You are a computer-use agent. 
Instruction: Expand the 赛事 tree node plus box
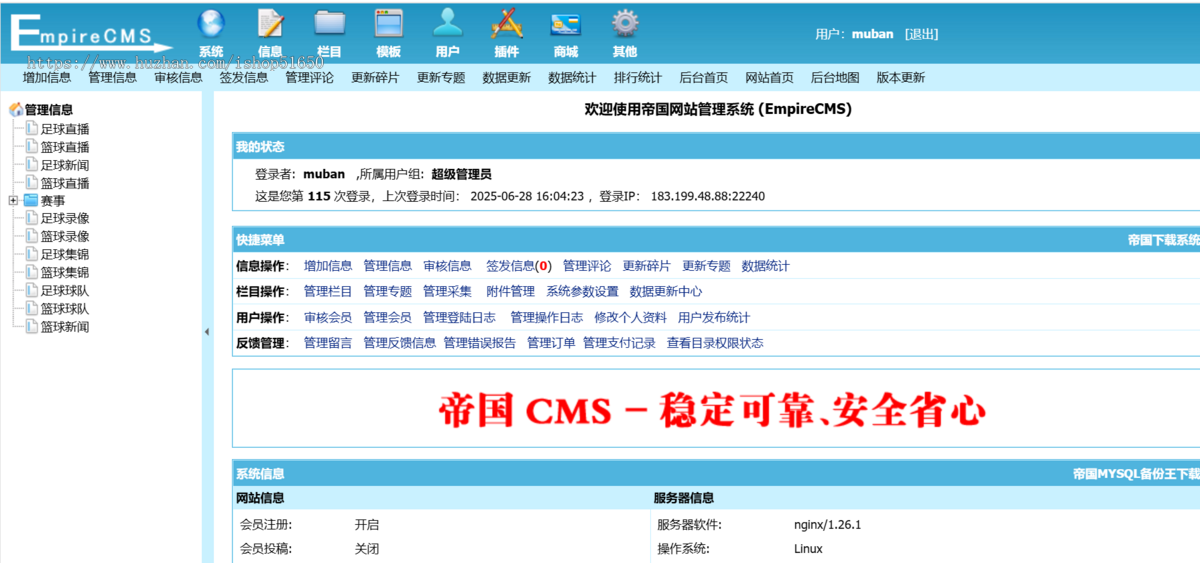coord(13,200)
